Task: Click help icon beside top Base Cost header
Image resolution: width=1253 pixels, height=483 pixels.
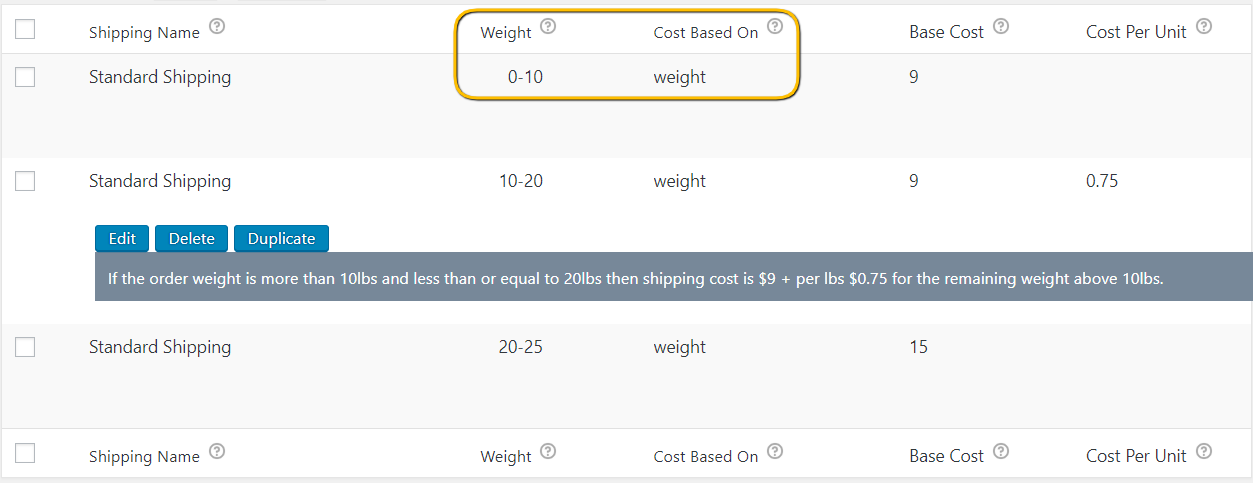Action: pyautogui.click(x=1001, y=27)
